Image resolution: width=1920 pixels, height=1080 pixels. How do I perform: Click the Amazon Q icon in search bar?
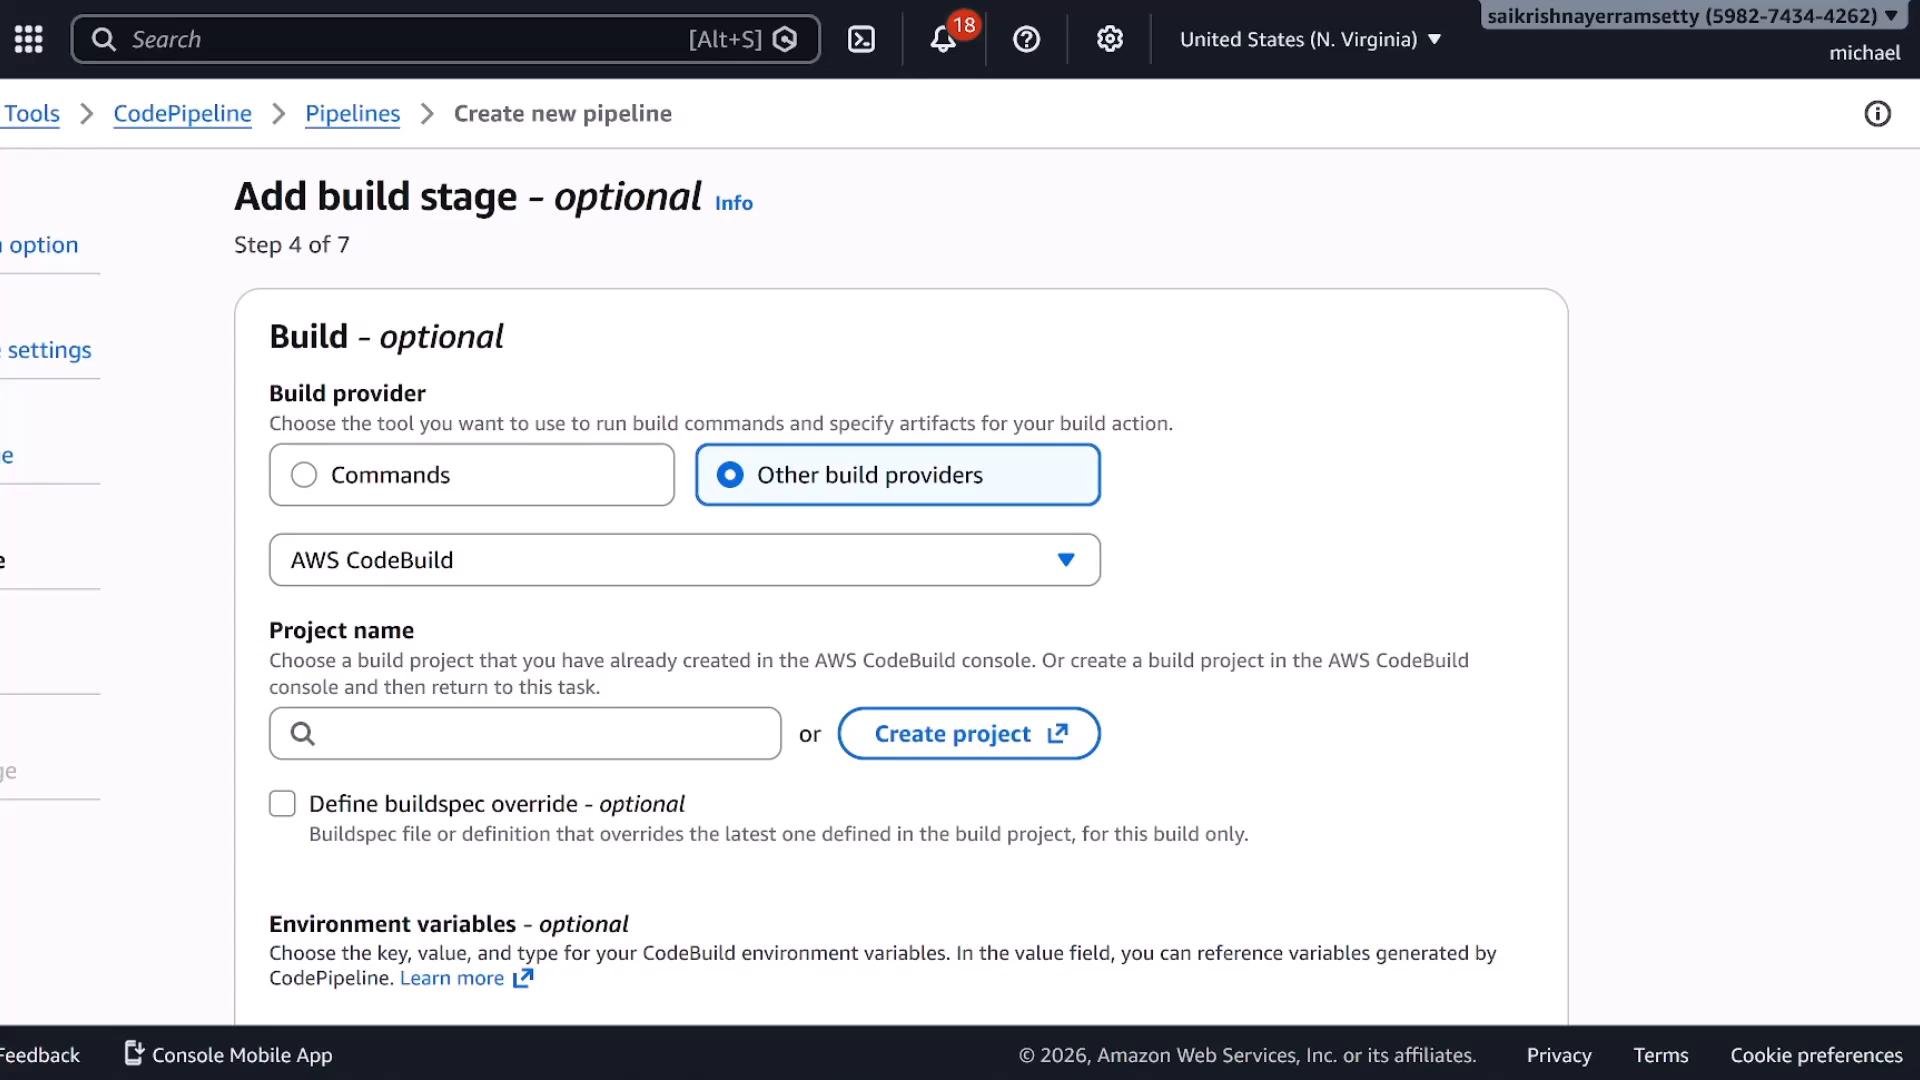[x=785, y=39]
